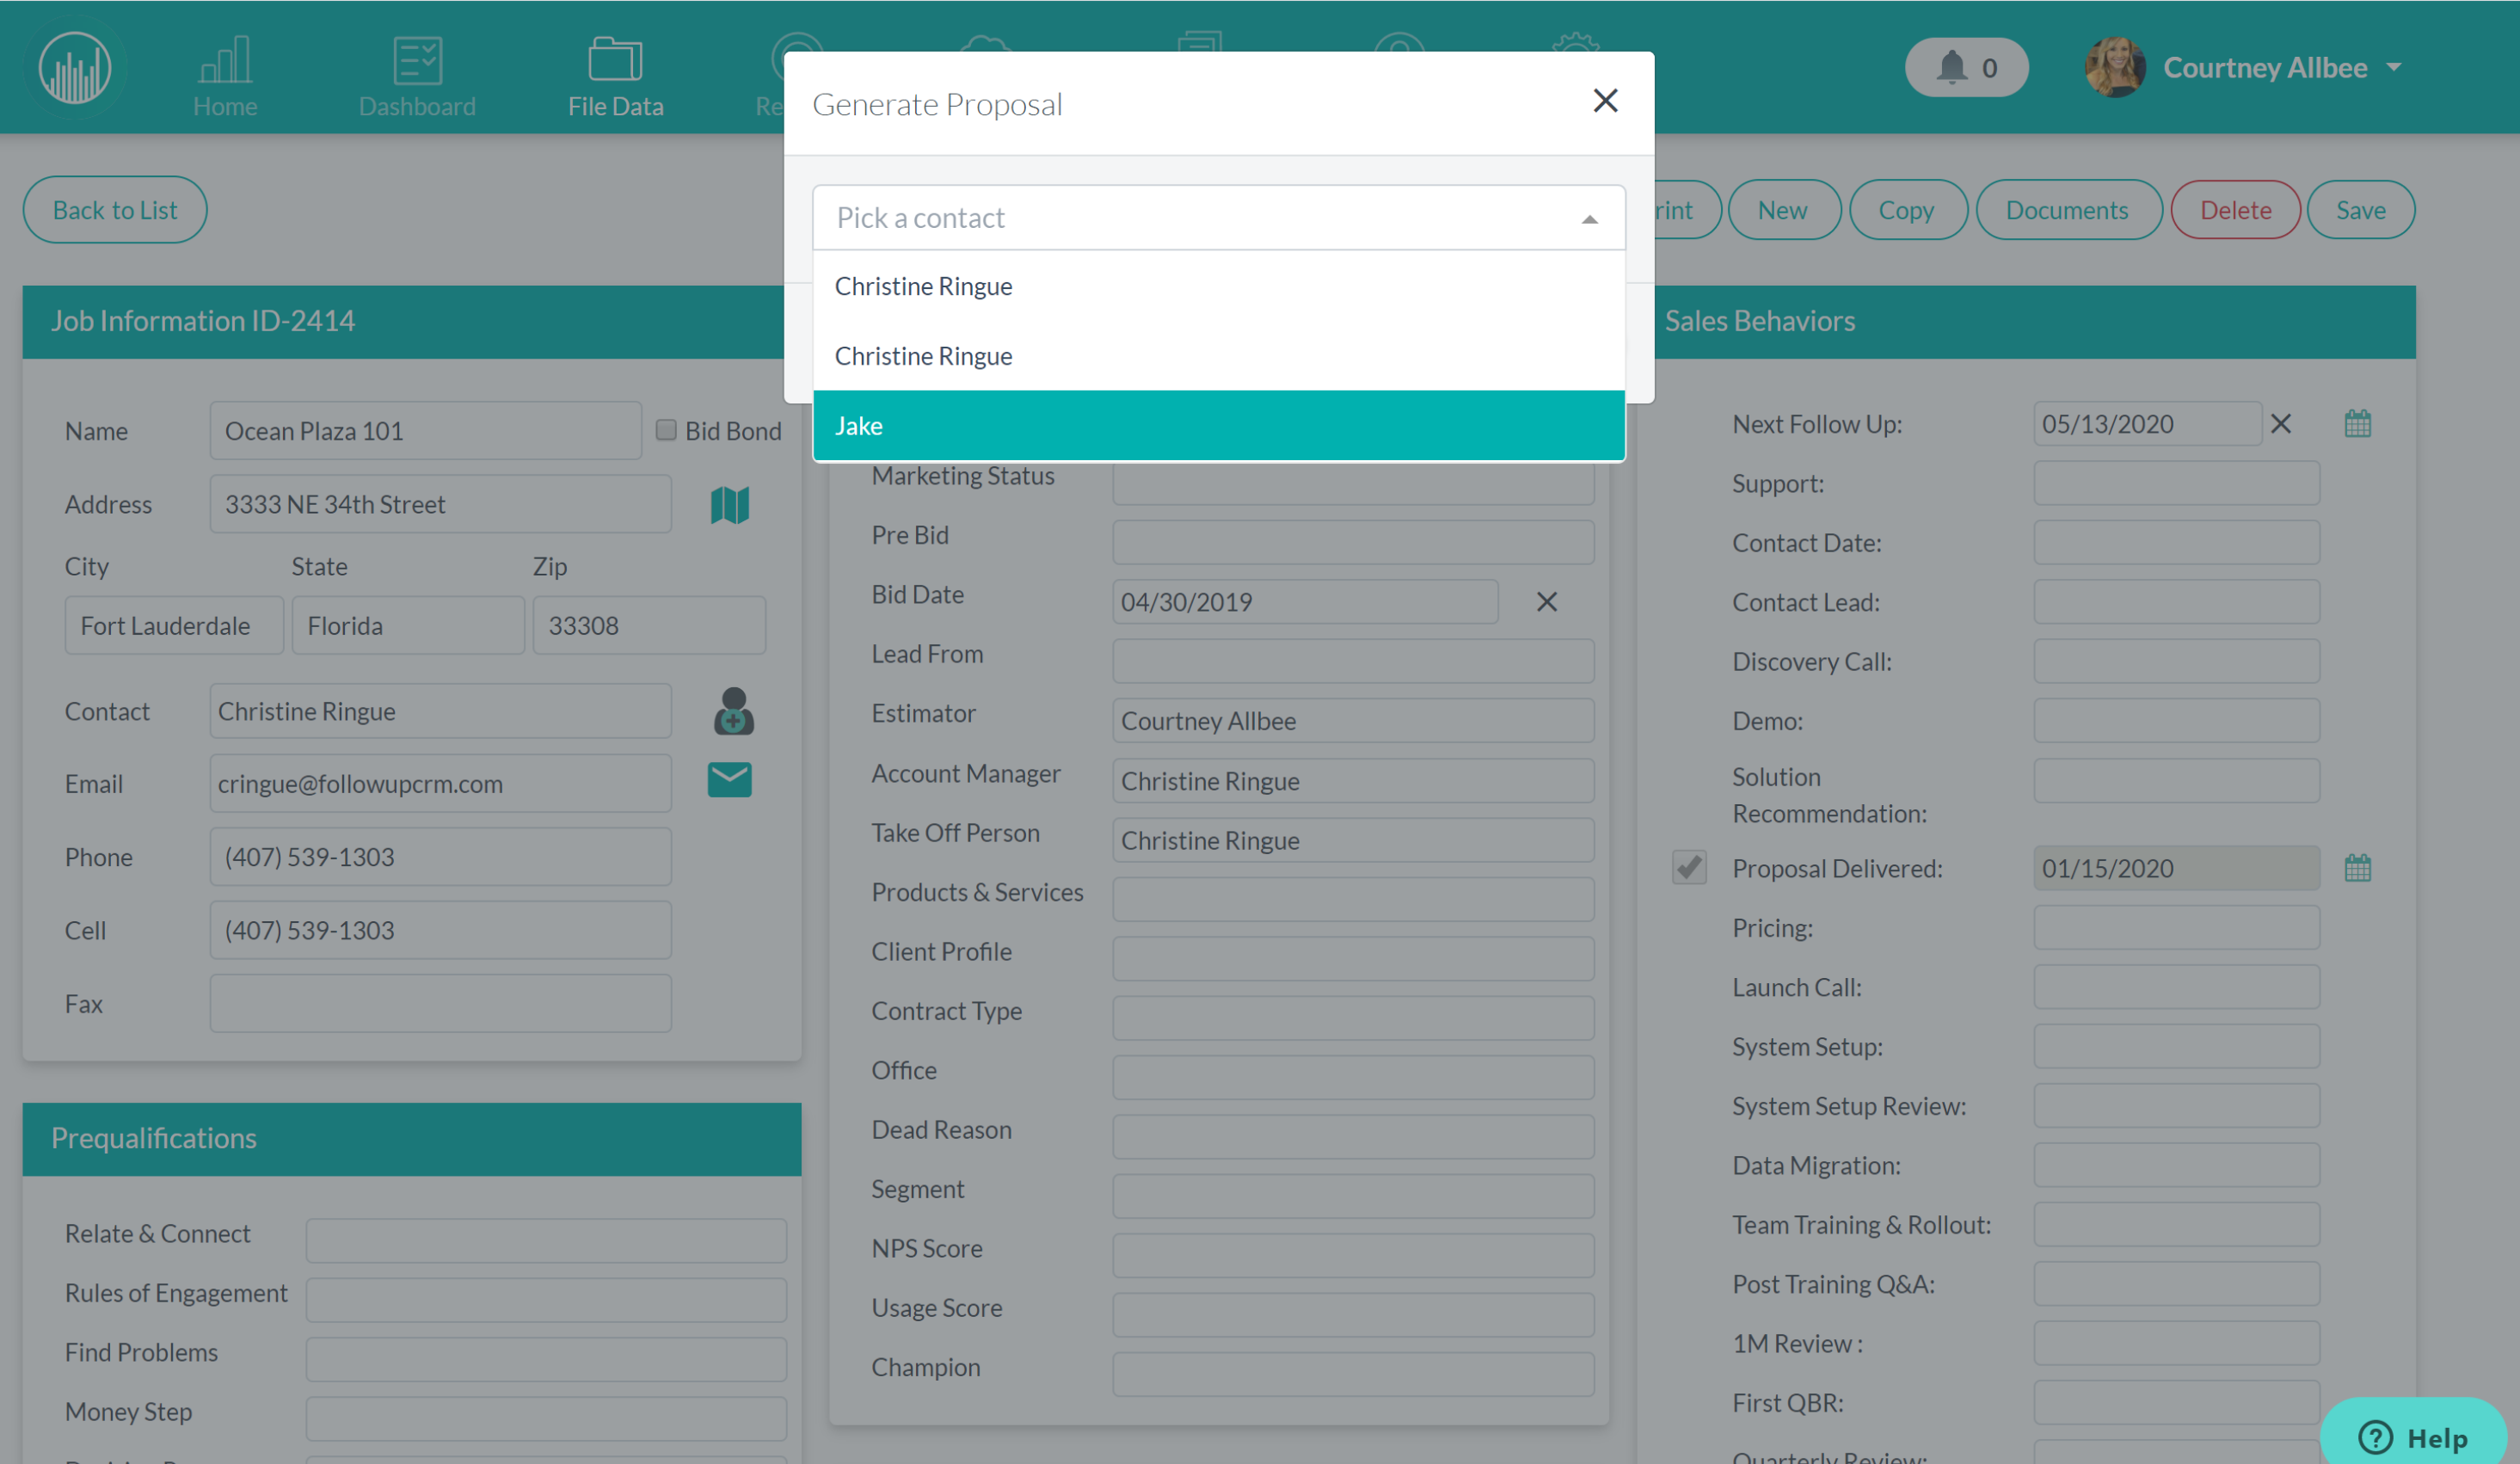
Task: Open the Home bar chart icon
Action: 225,60
